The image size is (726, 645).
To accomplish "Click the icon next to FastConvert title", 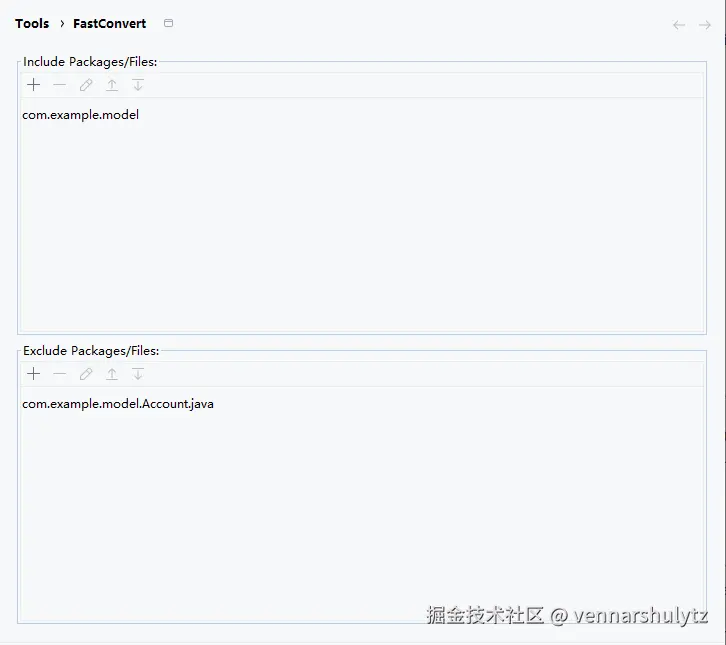I will 169,23.
